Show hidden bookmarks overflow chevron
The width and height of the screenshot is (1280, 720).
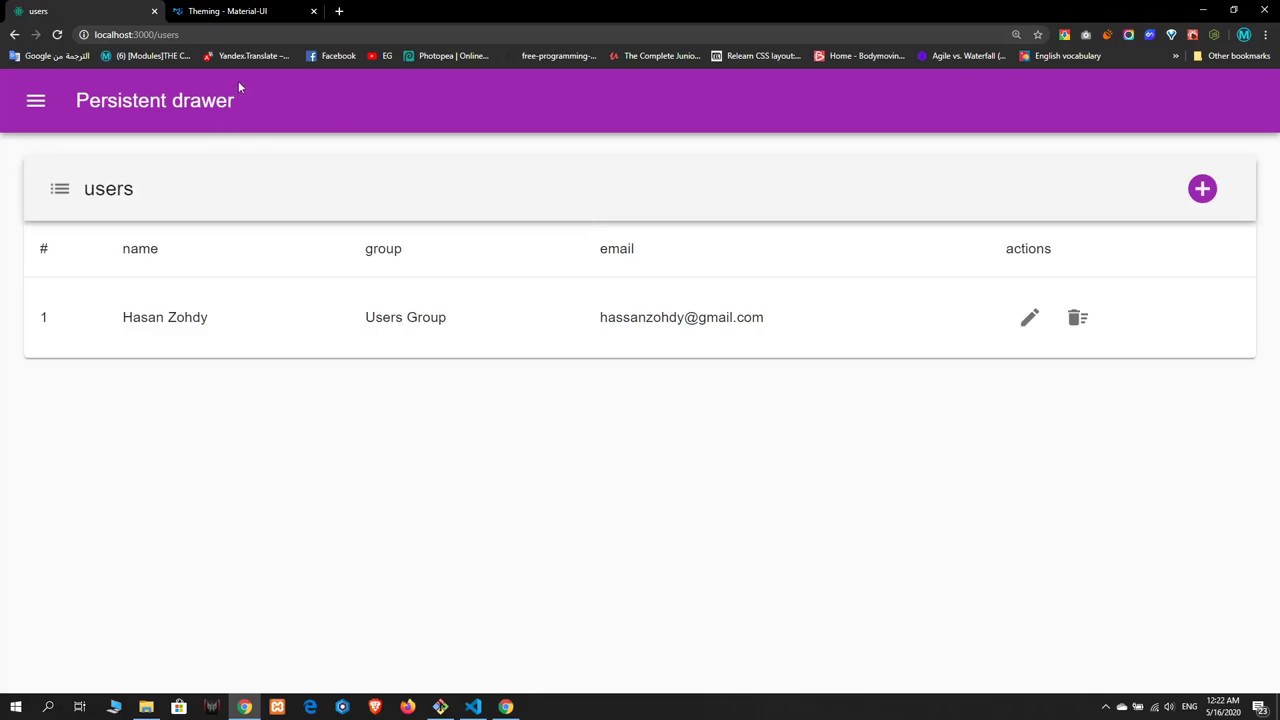point(1176,56)
